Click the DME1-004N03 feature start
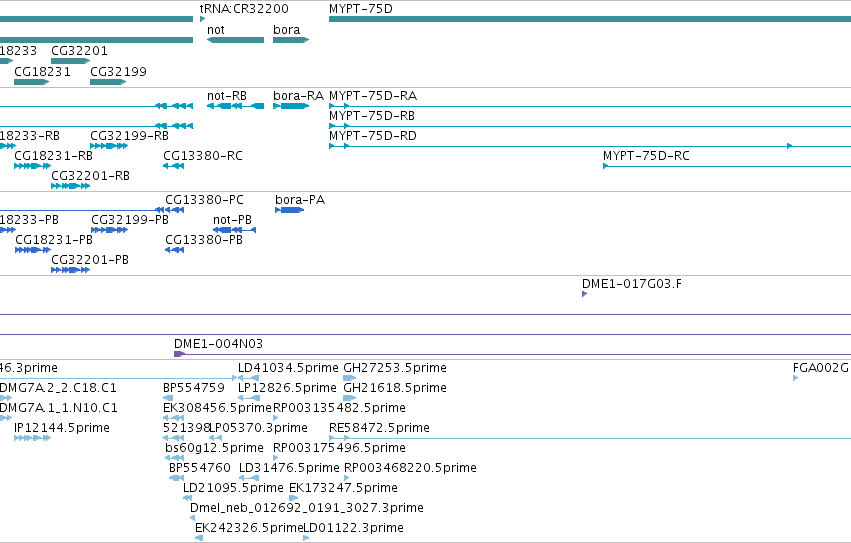The height and width of the screenshot is (543, 851). point(179,354)
